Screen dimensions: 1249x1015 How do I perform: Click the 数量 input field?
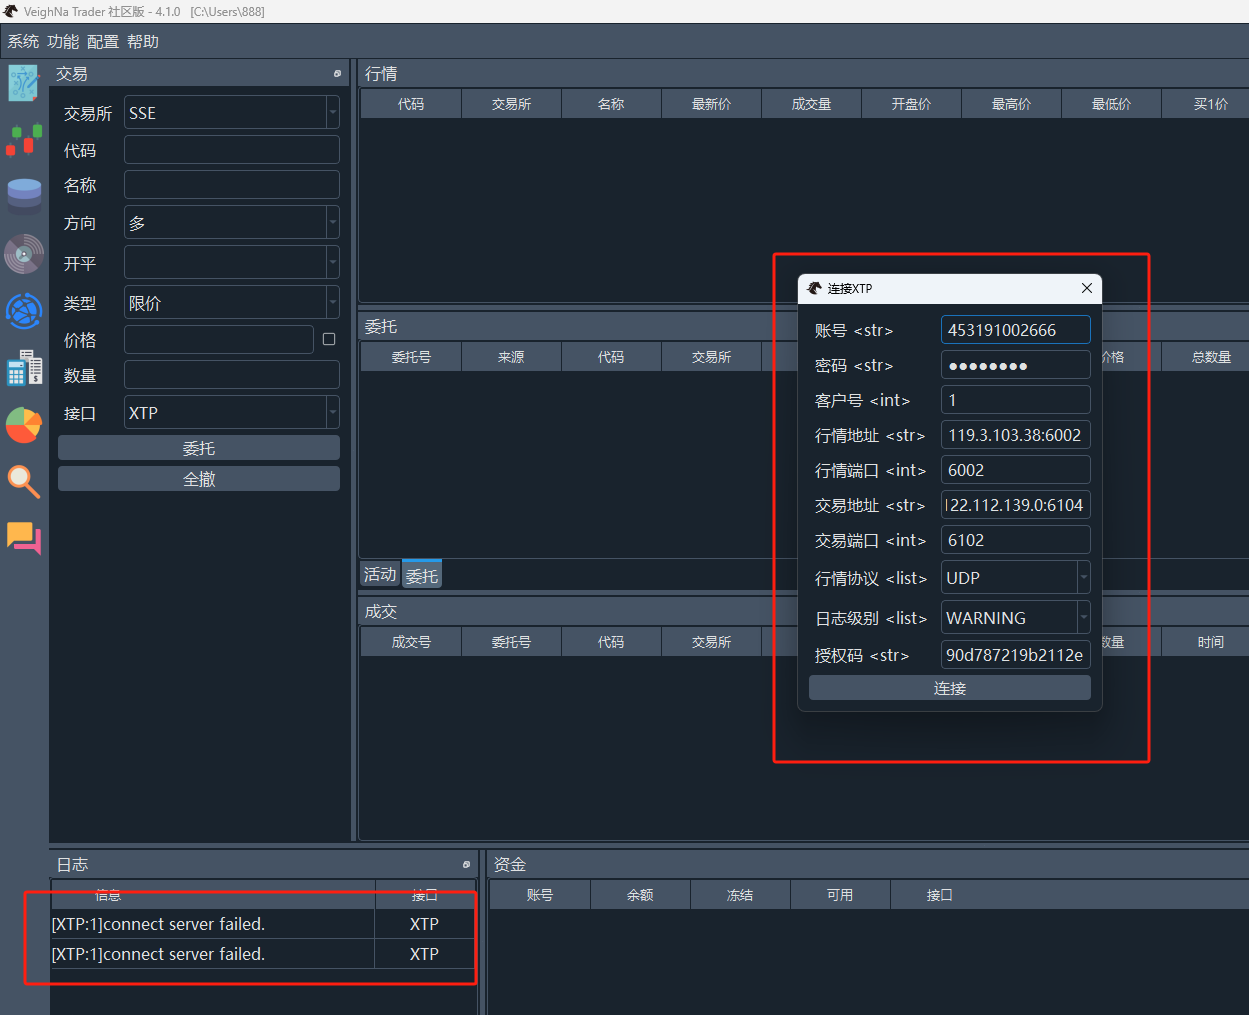coord(232,375)
